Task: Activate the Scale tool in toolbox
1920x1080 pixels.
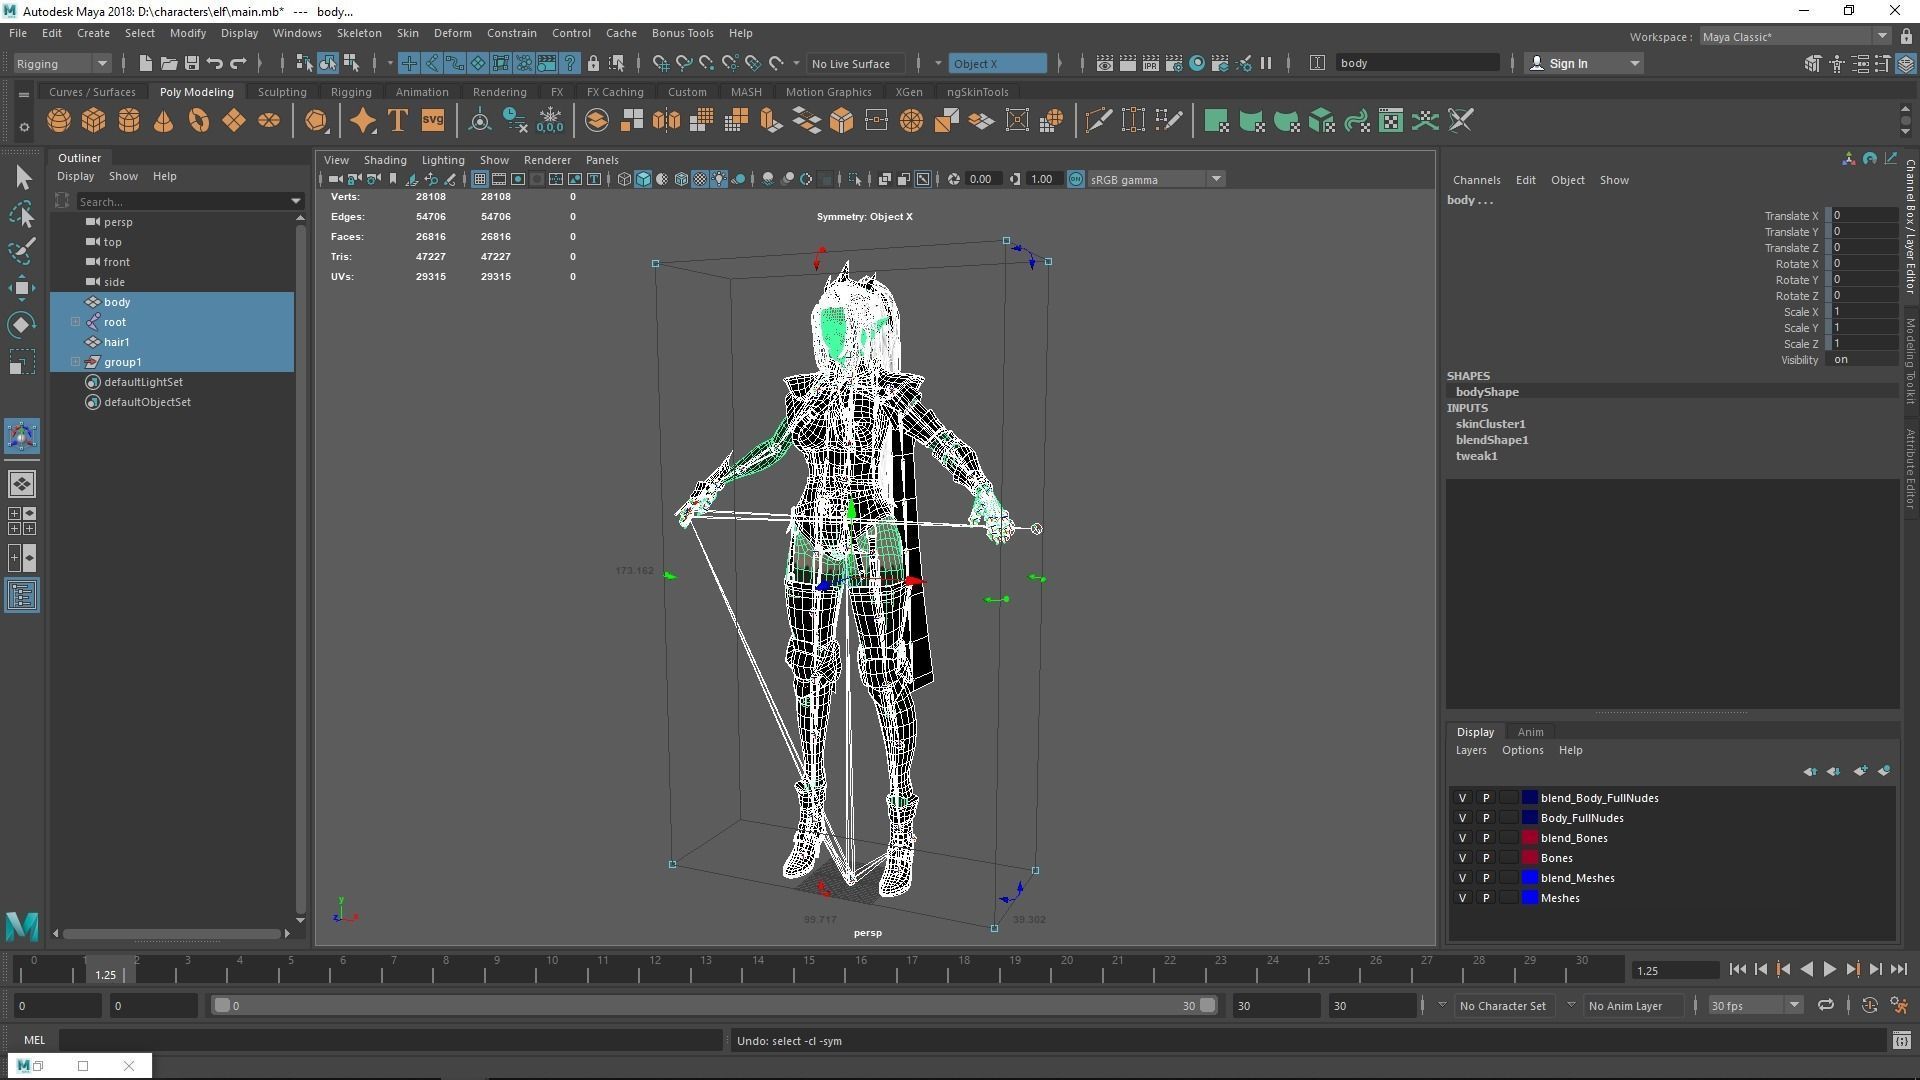Action: (x=22, y=362)
